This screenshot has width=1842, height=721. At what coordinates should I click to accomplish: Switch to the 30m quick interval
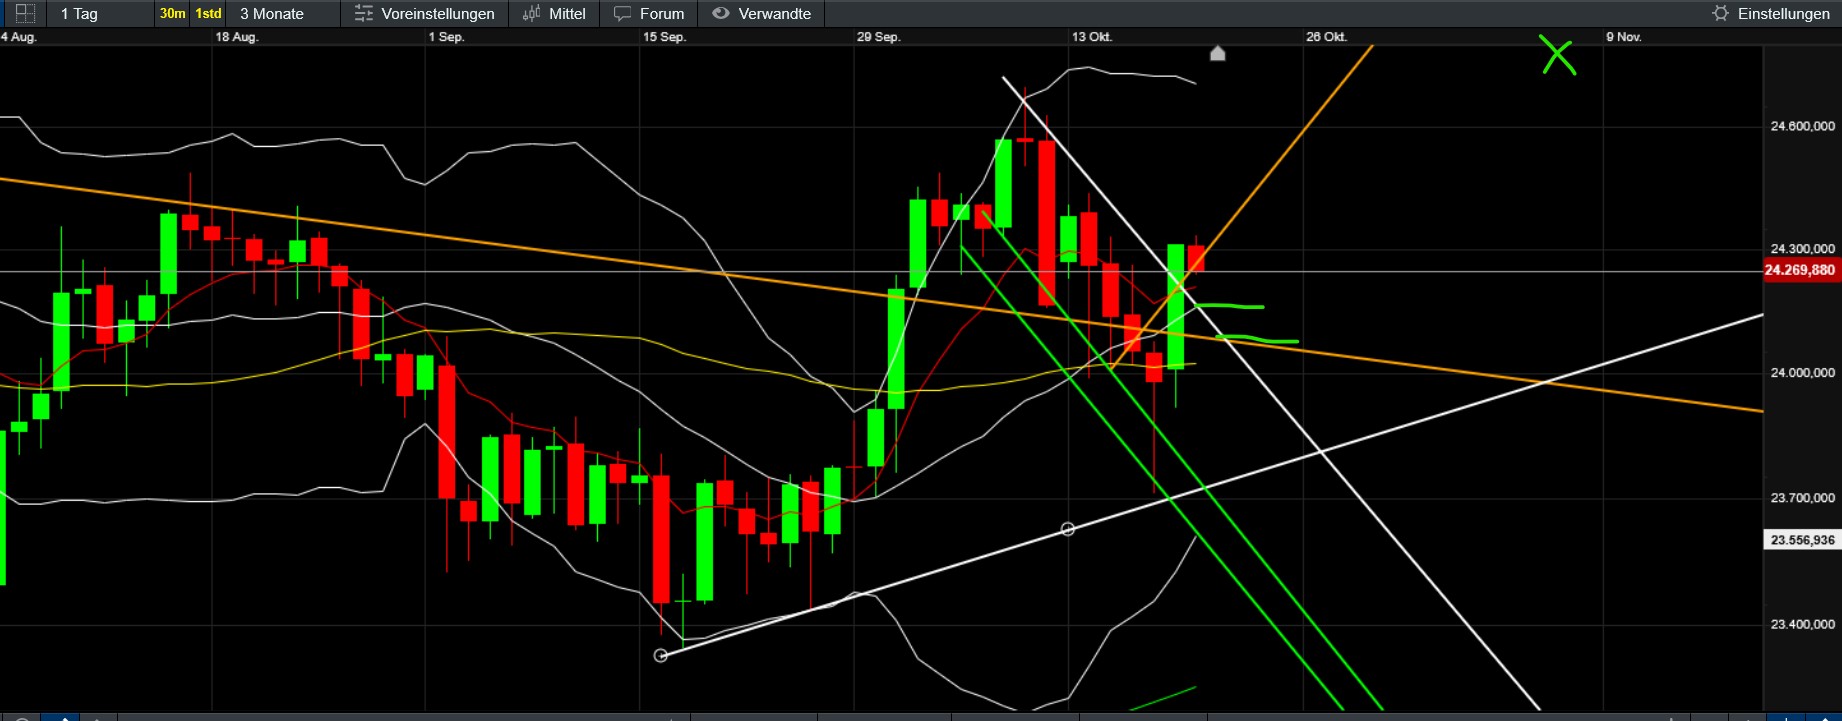[172, 14]
